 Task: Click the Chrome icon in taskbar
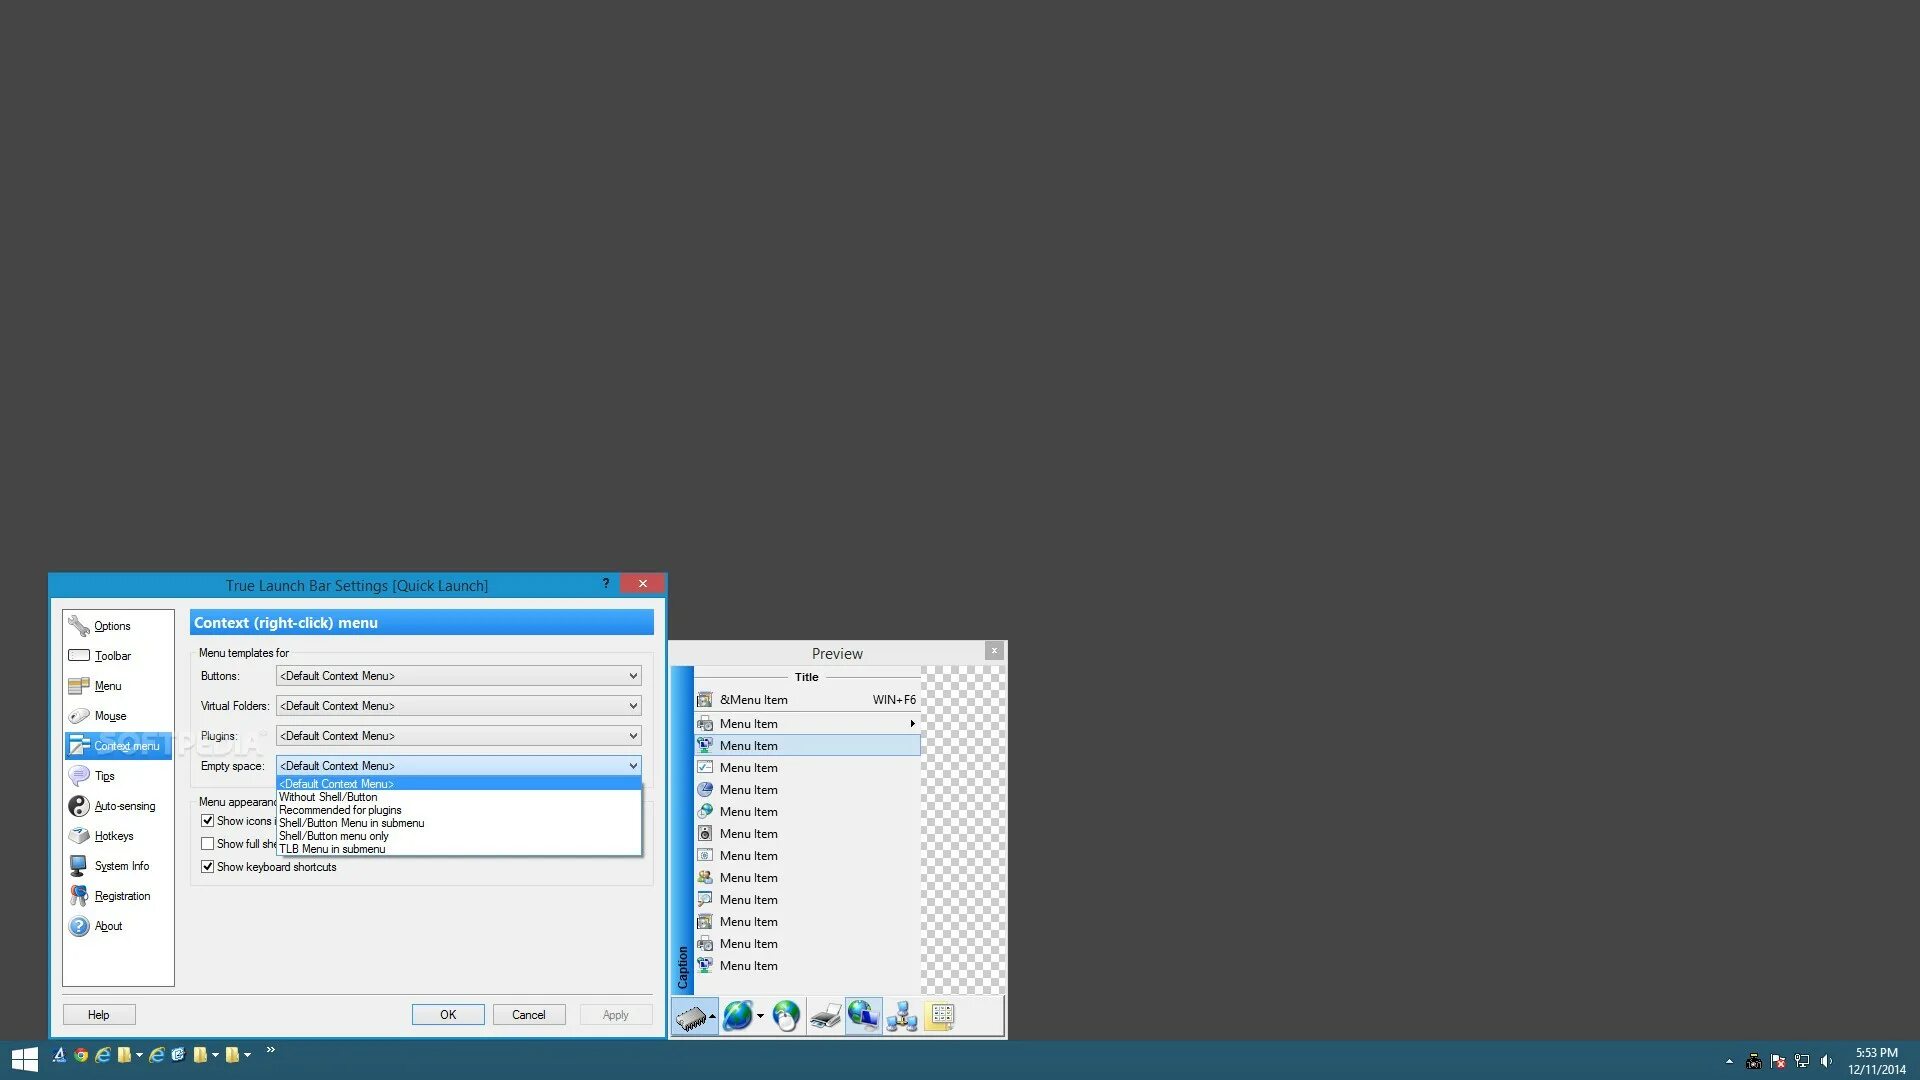click(81, 1055)
